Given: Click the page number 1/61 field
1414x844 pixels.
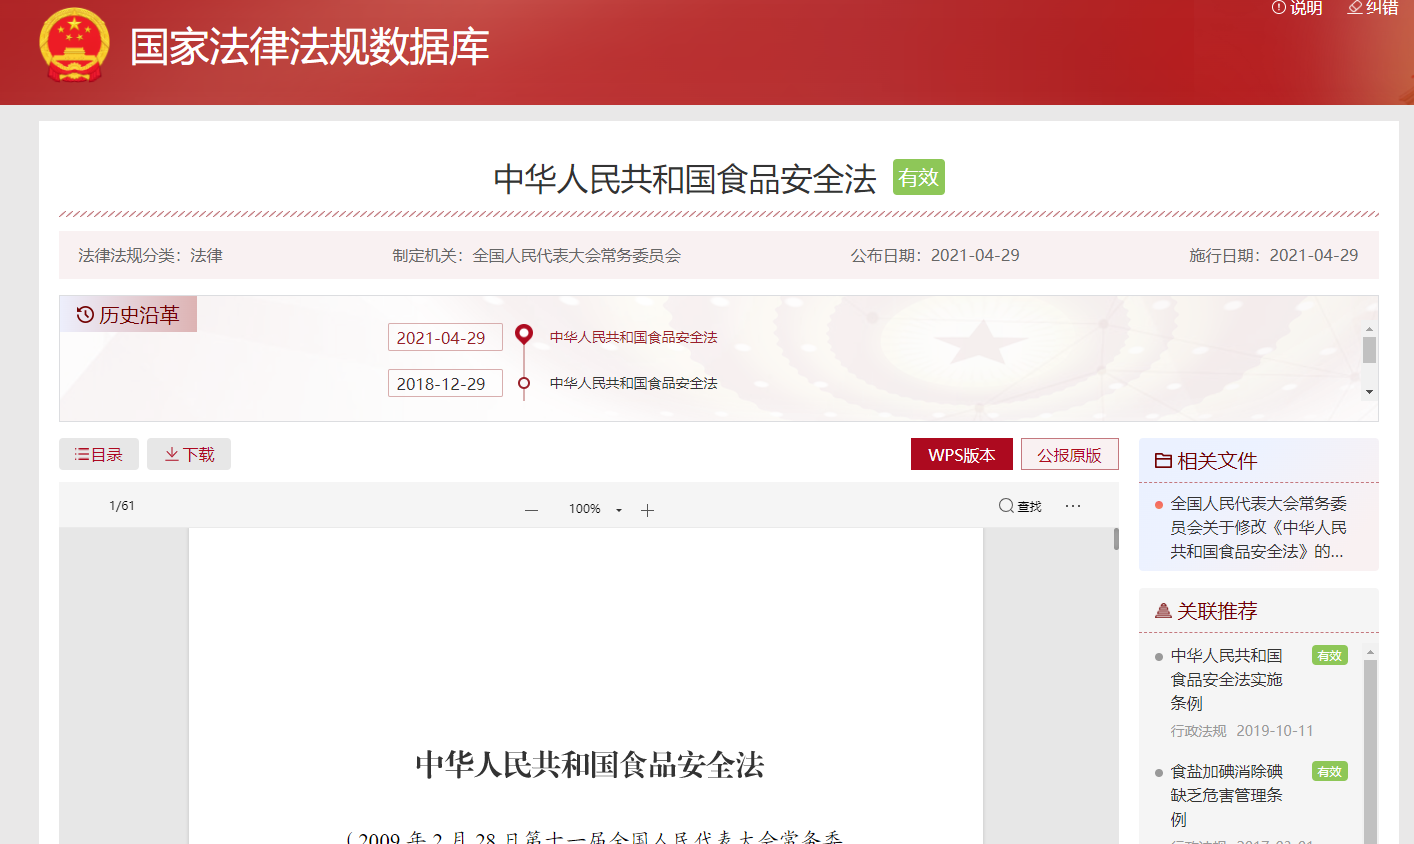Looking at the screenshot, I should [x=122, y=506].
